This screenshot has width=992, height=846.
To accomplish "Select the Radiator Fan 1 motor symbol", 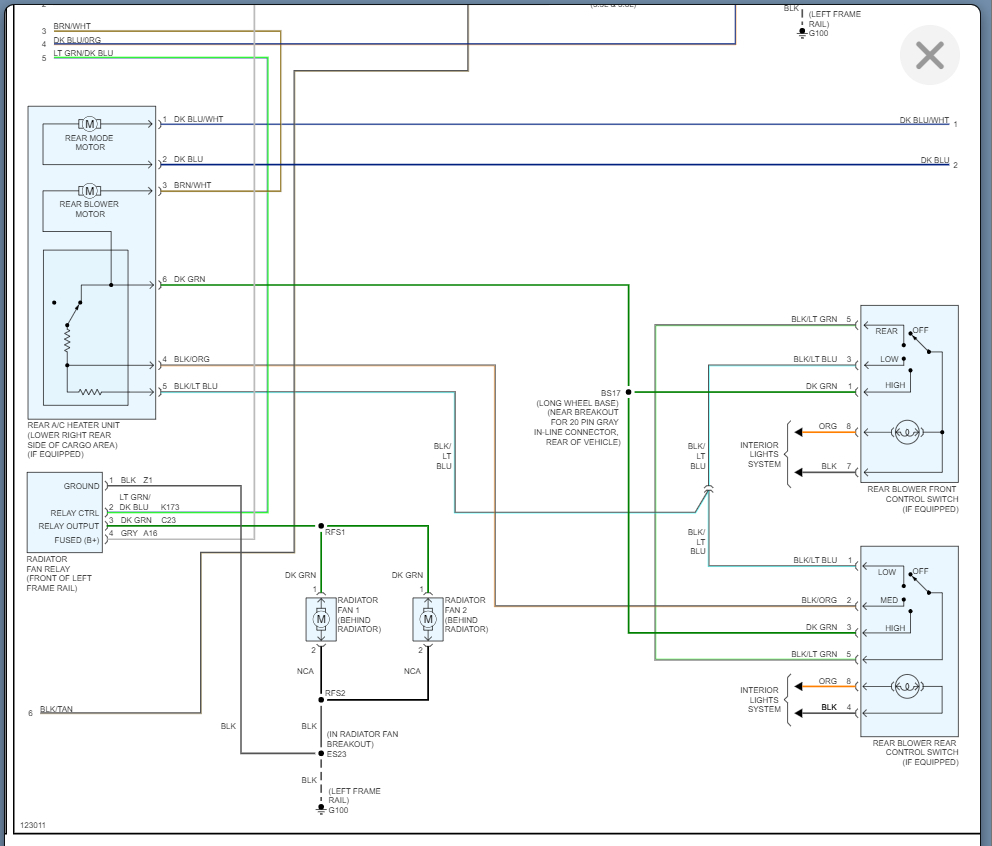I will (x=321, y=619).
